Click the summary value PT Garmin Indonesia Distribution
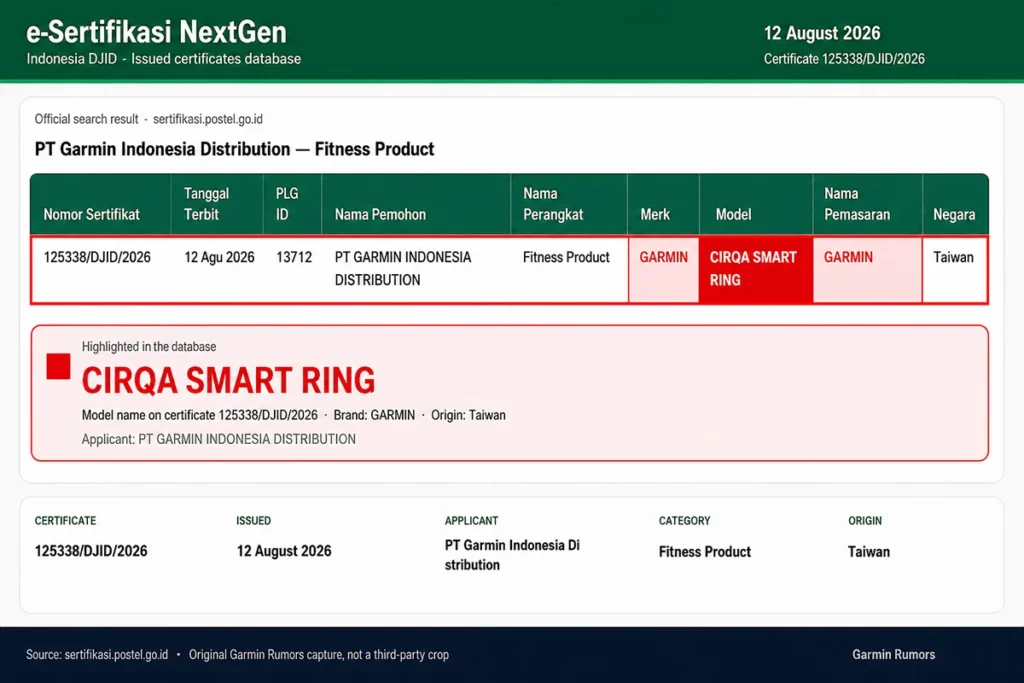This screenshot has width=1024, height=683. pyautogui.click(x=512, y=555)
